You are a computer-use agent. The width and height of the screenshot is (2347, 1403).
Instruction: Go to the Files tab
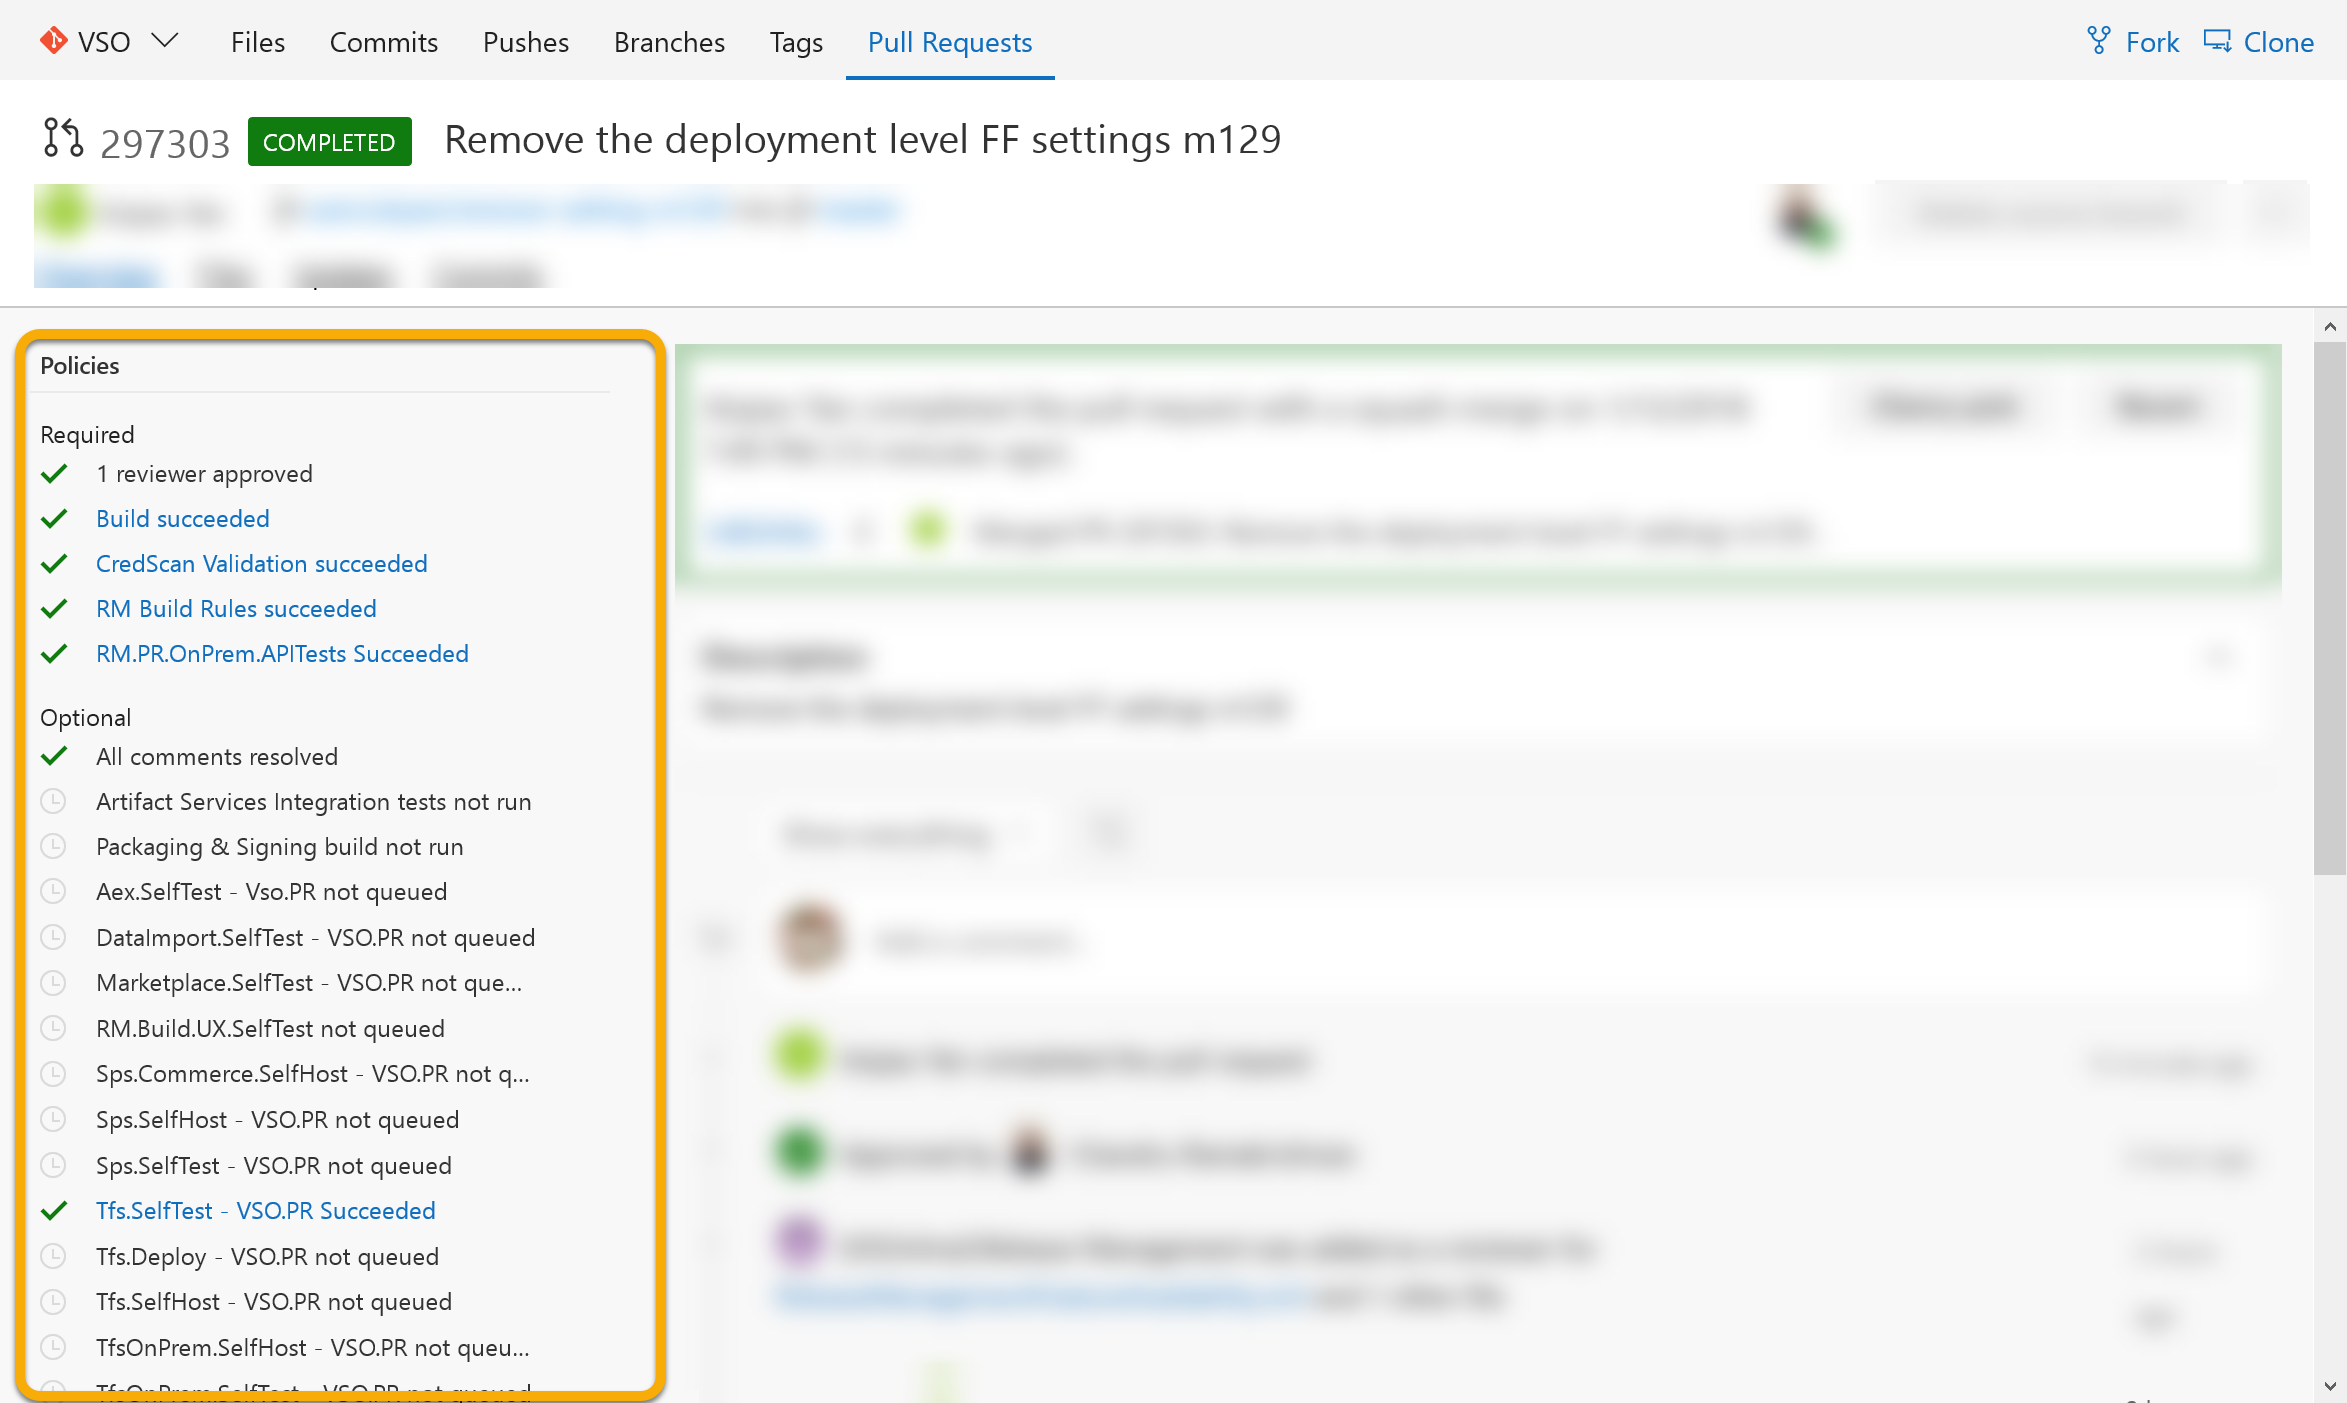coord(257,42)
